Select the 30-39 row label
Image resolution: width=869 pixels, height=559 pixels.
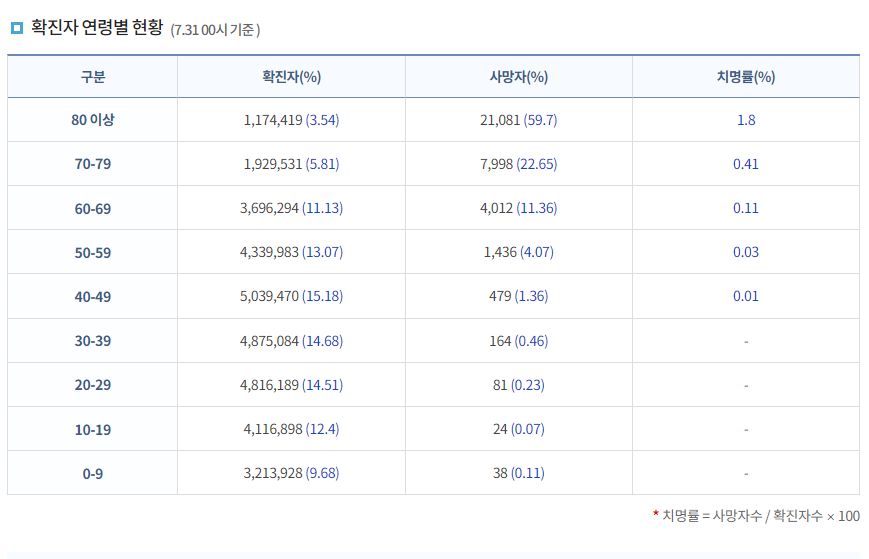coord(93,341)
